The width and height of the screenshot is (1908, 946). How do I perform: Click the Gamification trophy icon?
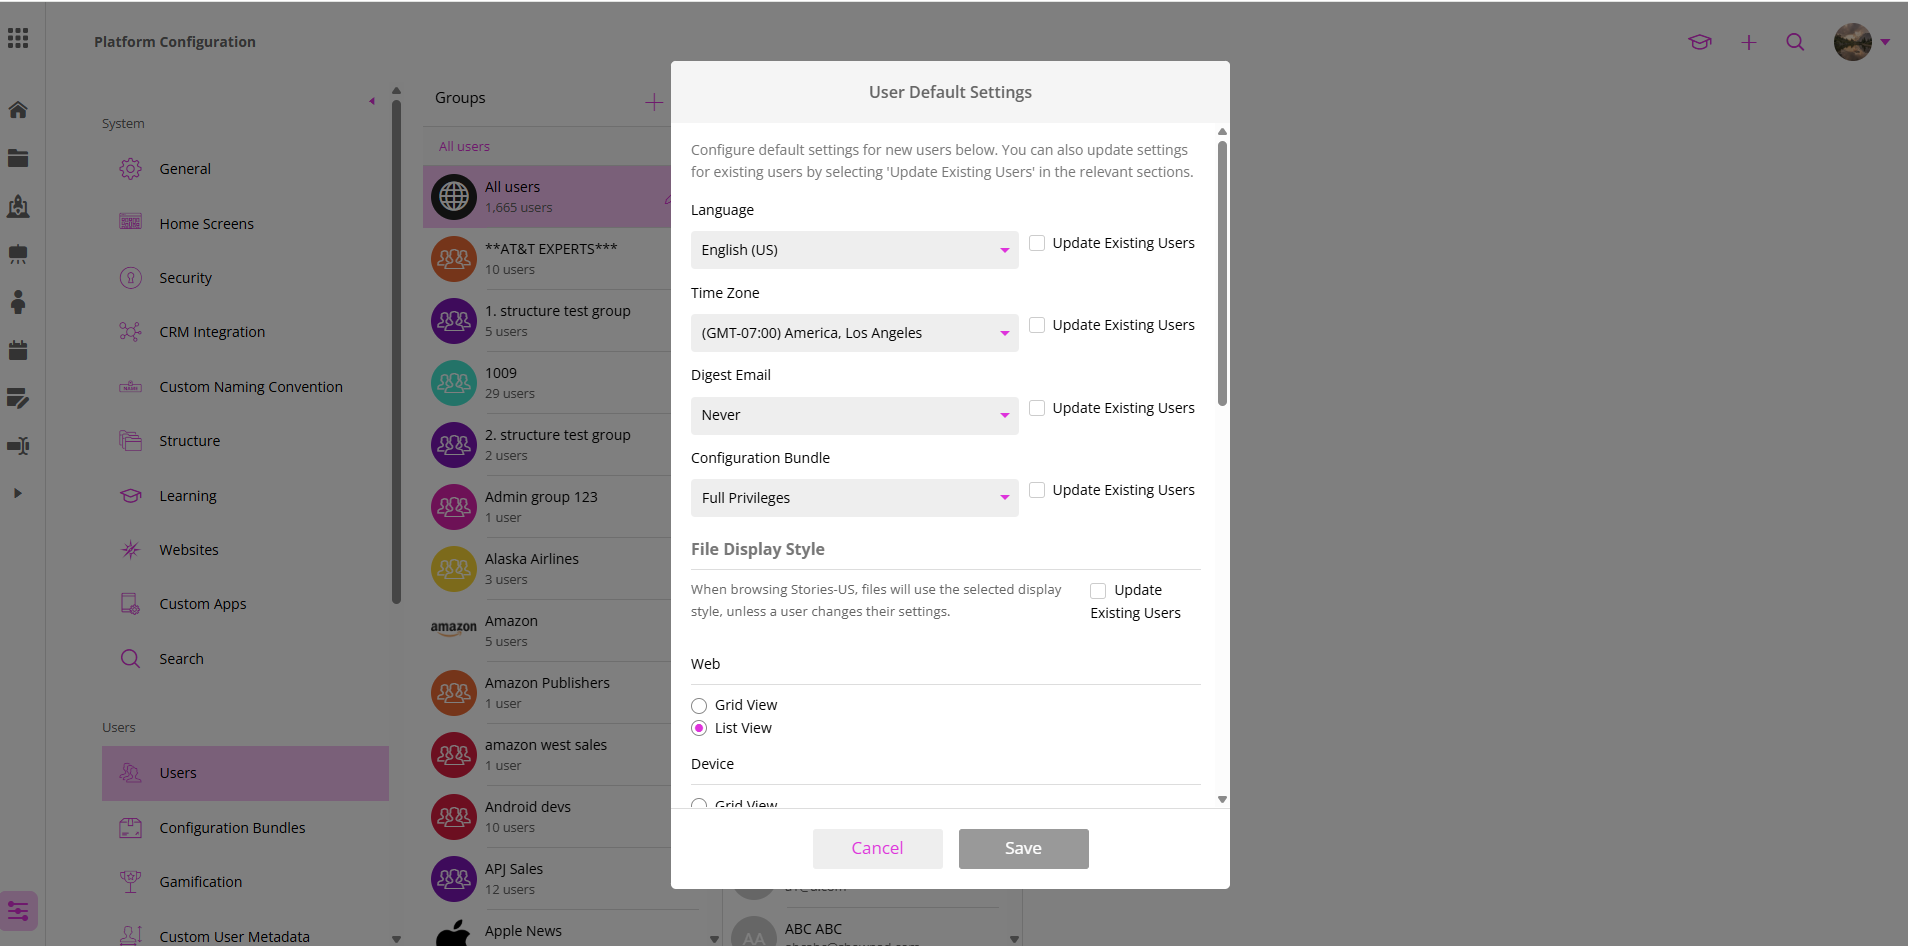(x=131, y=882)
